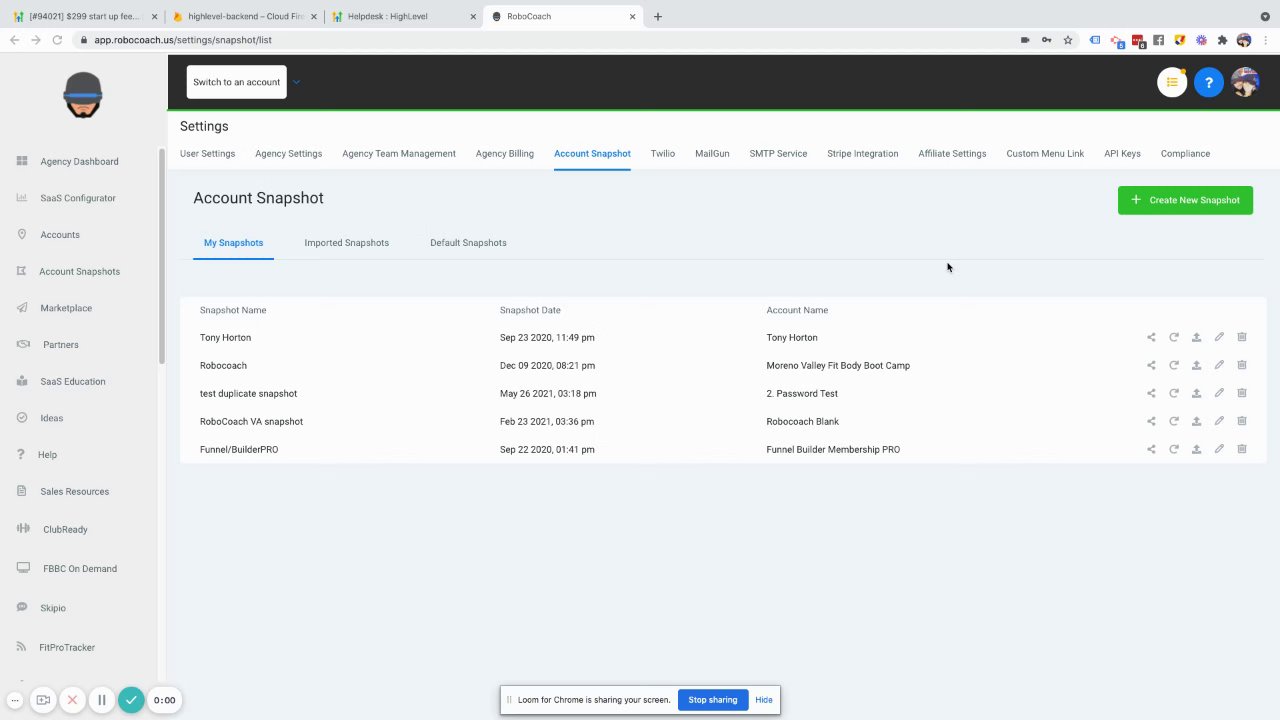Open the API Keys tab
Image resolution: width=1280 pixels, height=720 pixels.
(1122, 154)
